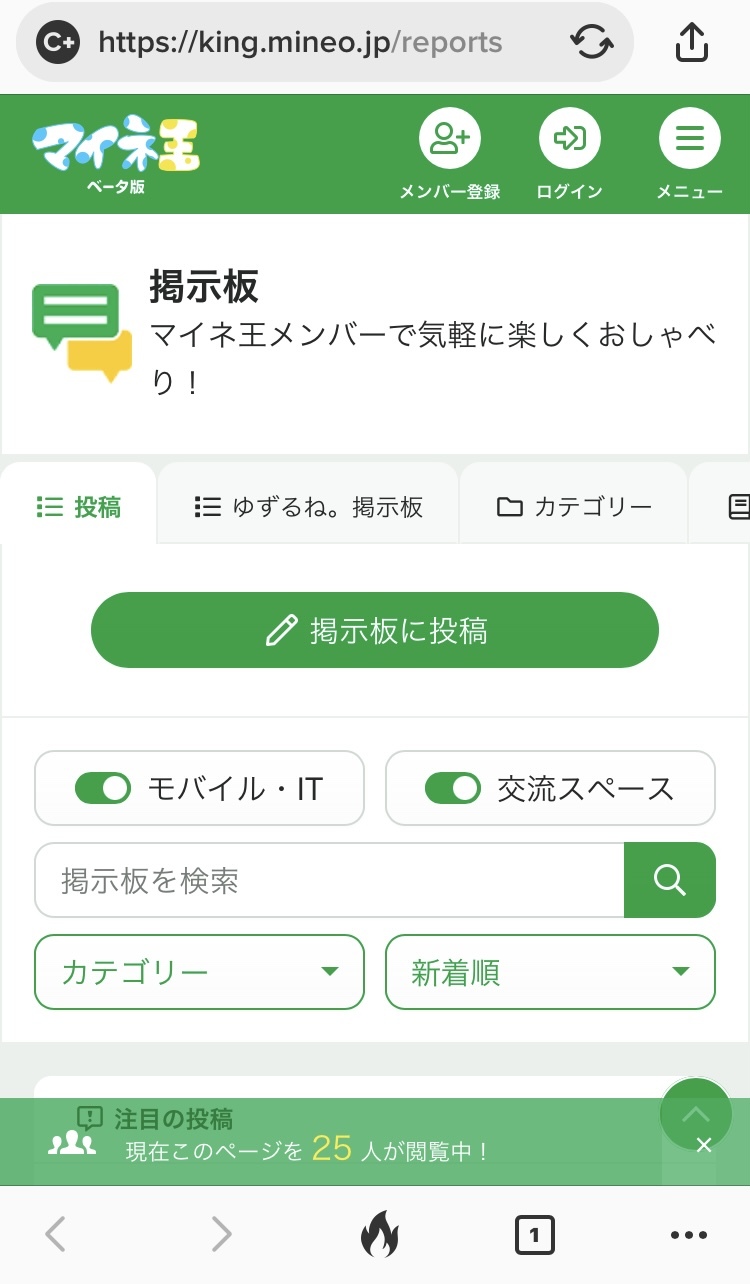Open メンバー登録 member signup icon
Screen dimensions: 750x1284
(449, 140)
